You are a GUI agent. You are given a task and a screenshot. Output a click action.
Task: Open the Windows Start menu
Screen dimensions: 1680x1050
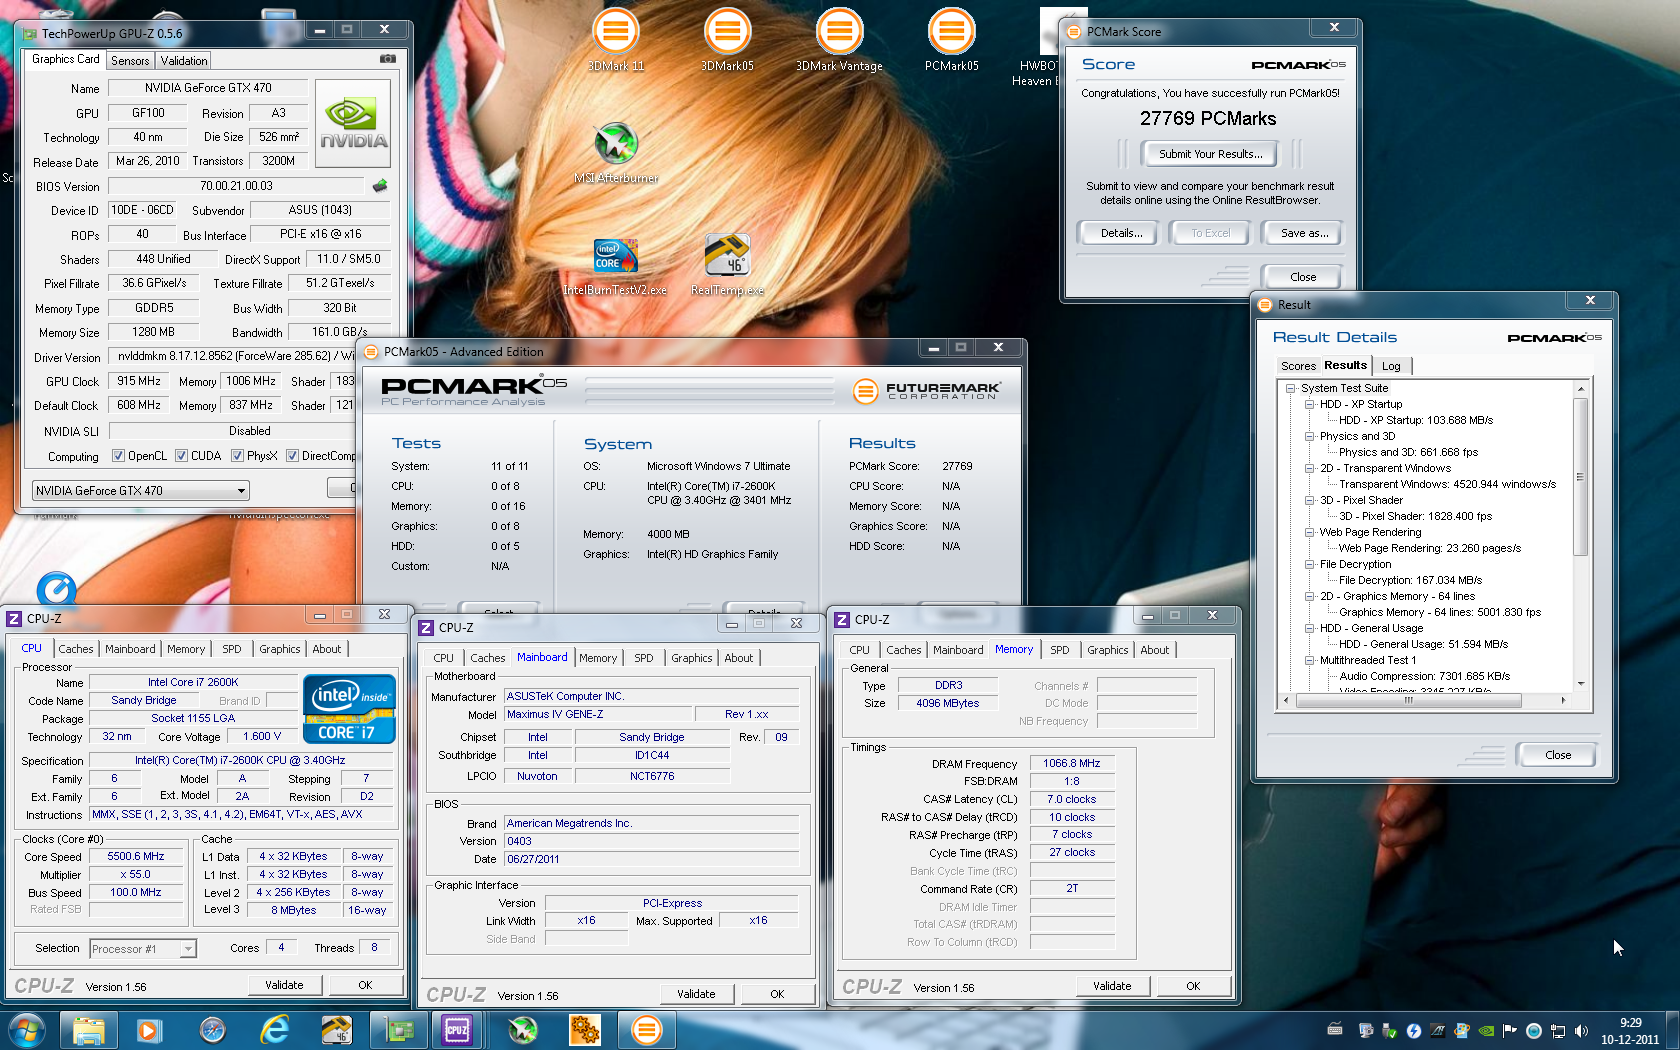point(26,1030)
